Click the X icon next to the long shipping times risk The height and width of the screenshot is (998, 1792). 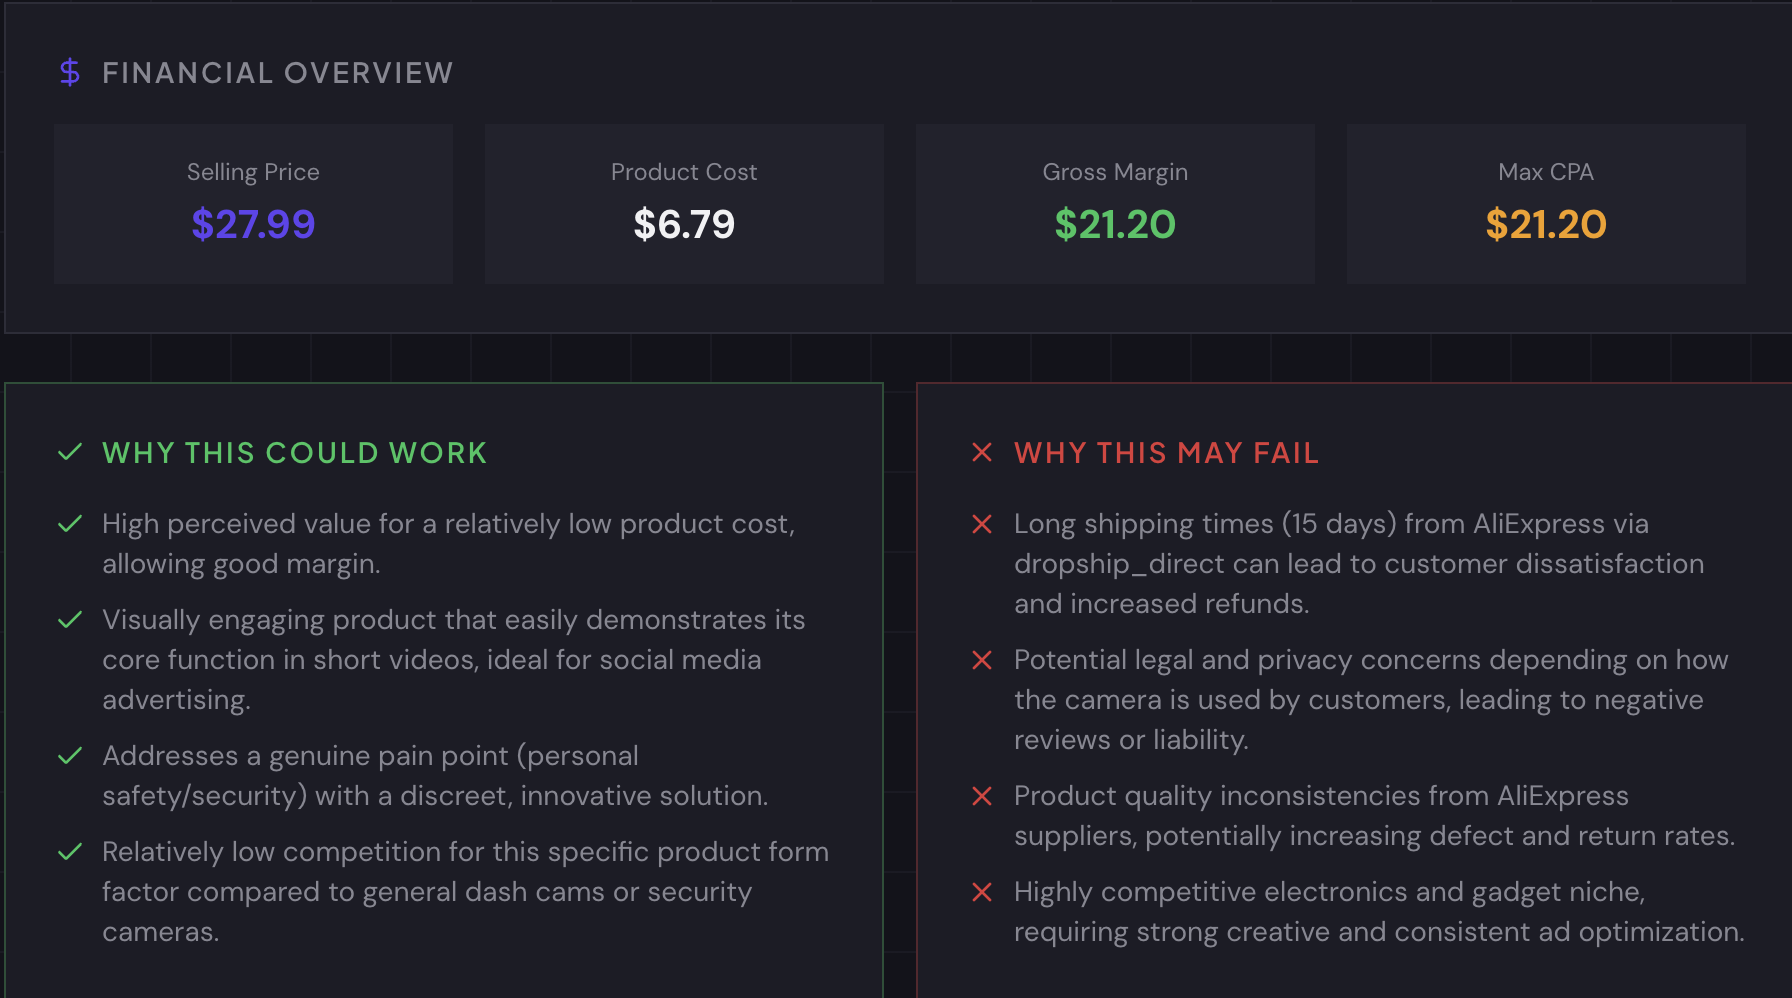pyautogui.click(x=981, y=523)
